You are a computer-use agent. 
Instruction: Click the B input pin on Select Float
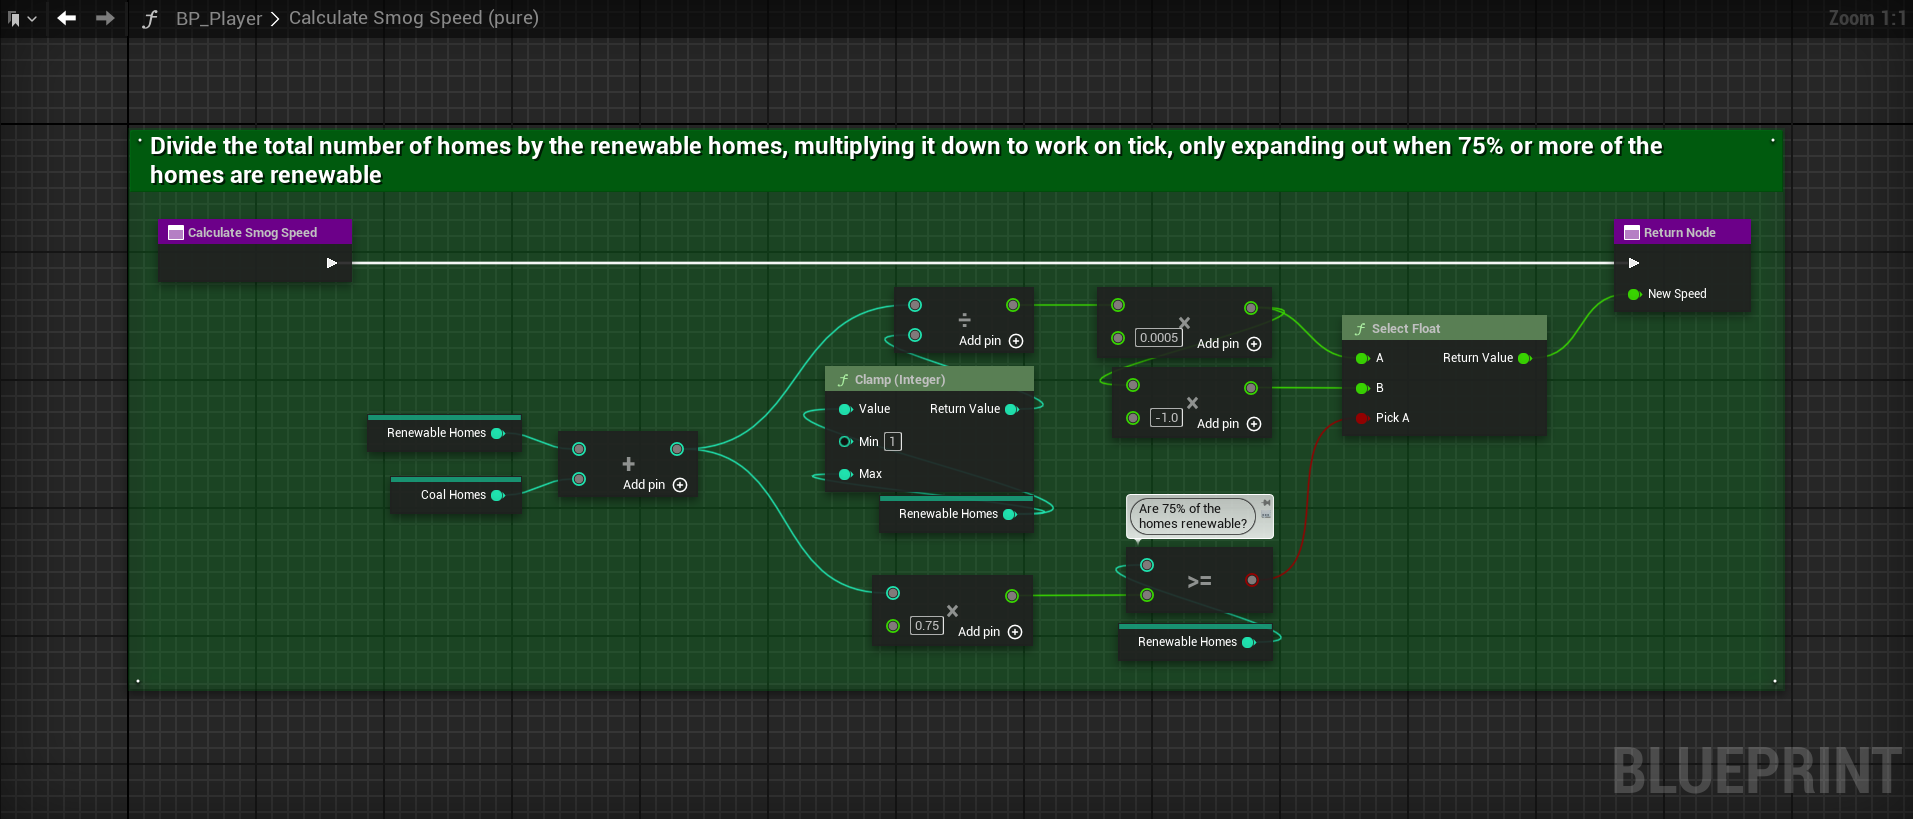[1362, 388]
